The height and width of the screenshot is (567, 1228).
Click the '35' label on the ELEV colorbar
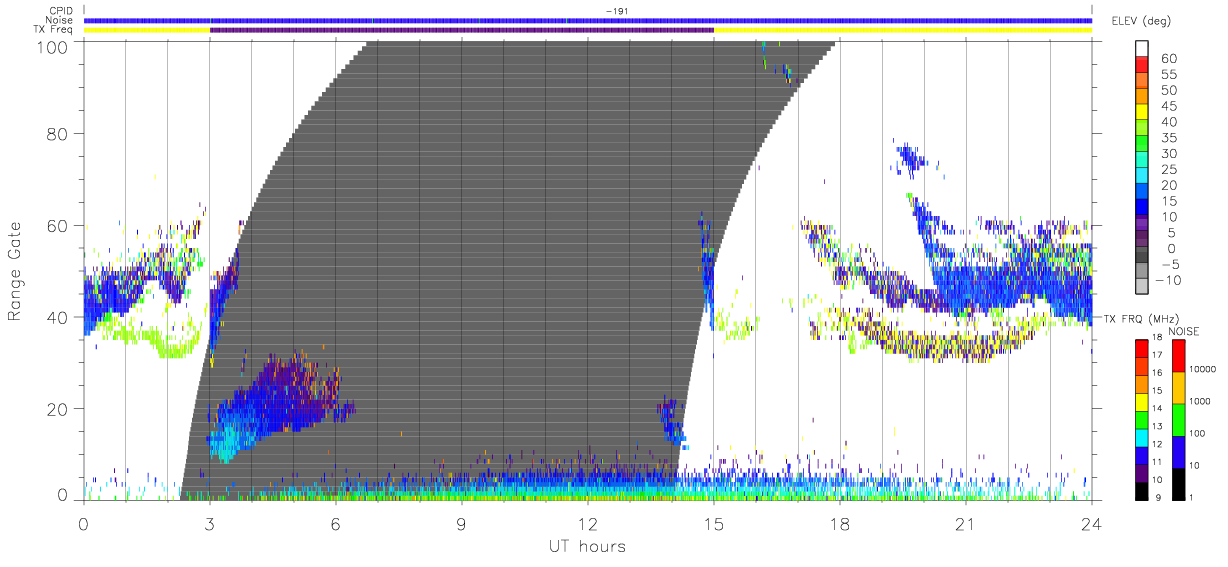pos(1168,138)
